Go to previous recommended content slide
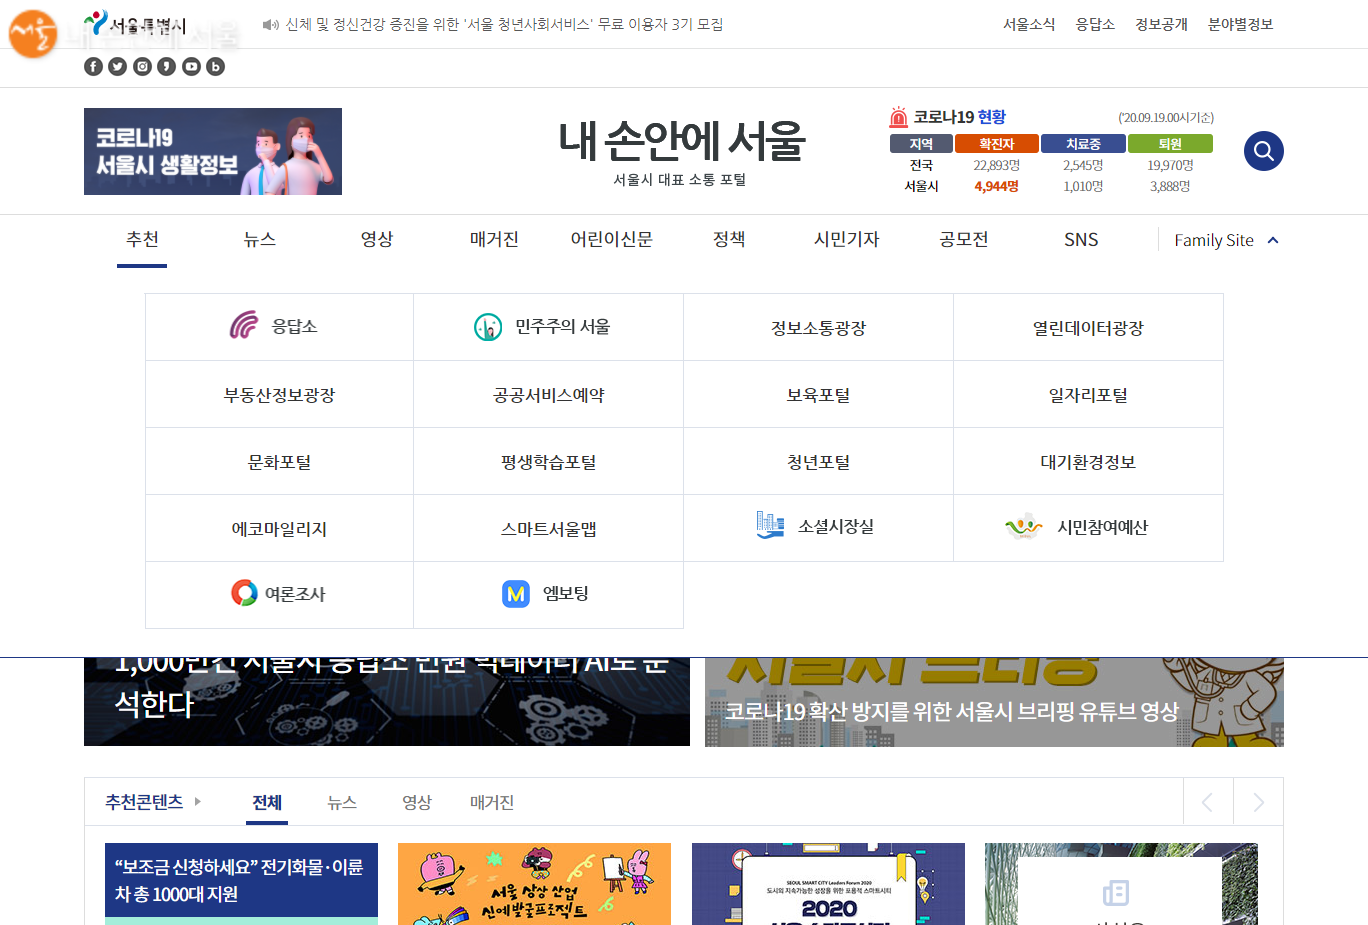The width and height of the screenshot is (1368, 925). [x=1208, y=802]
